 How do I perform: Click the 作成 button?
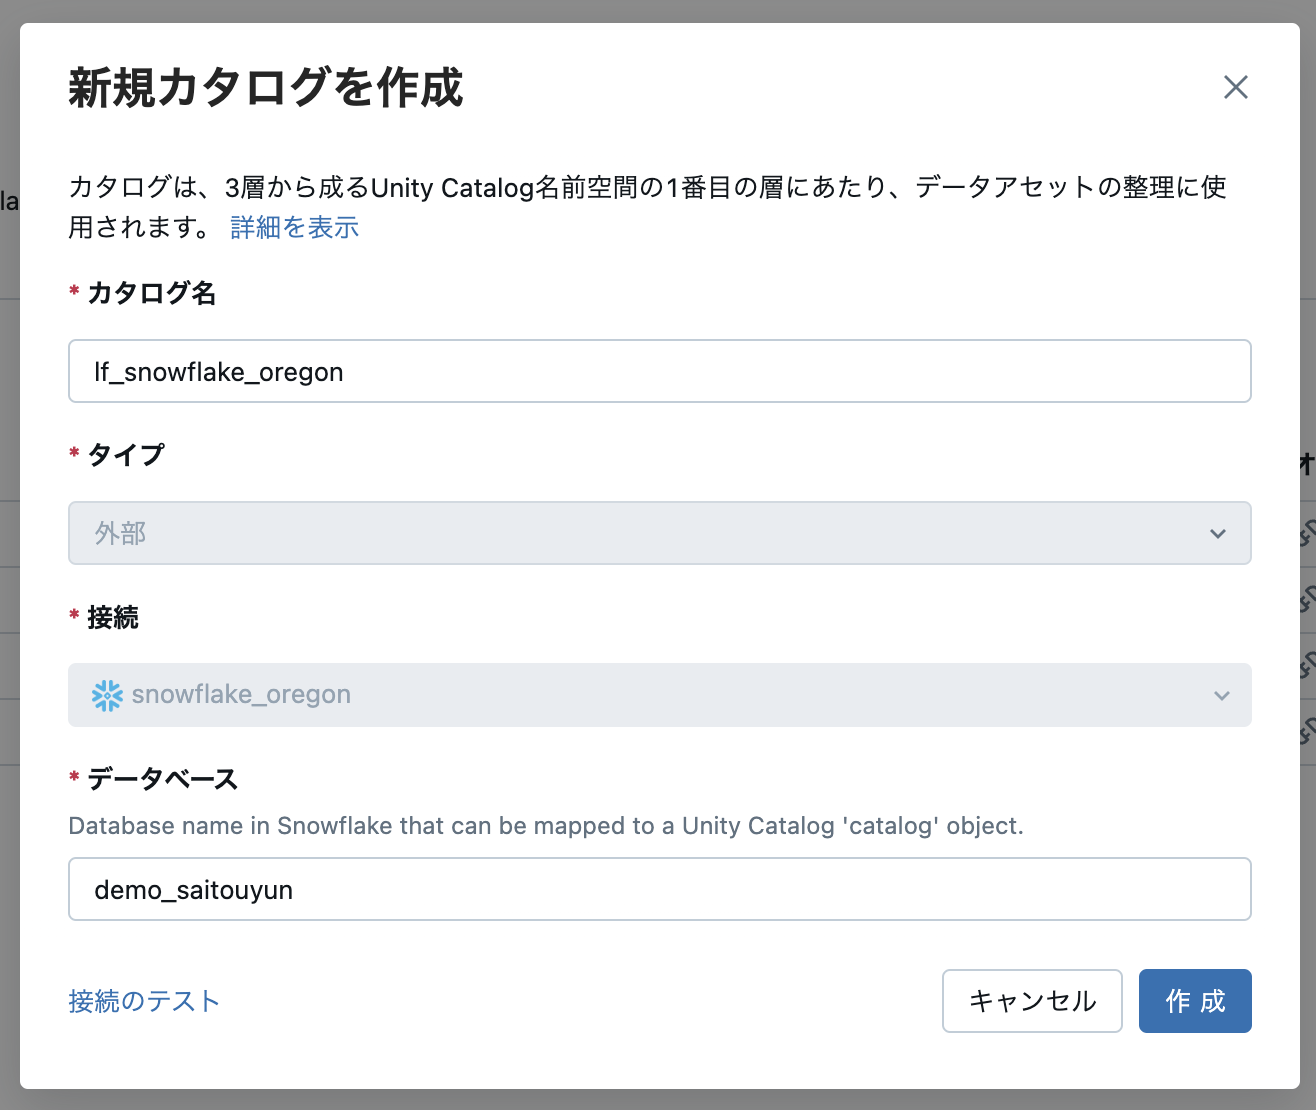(1195, 1001)
